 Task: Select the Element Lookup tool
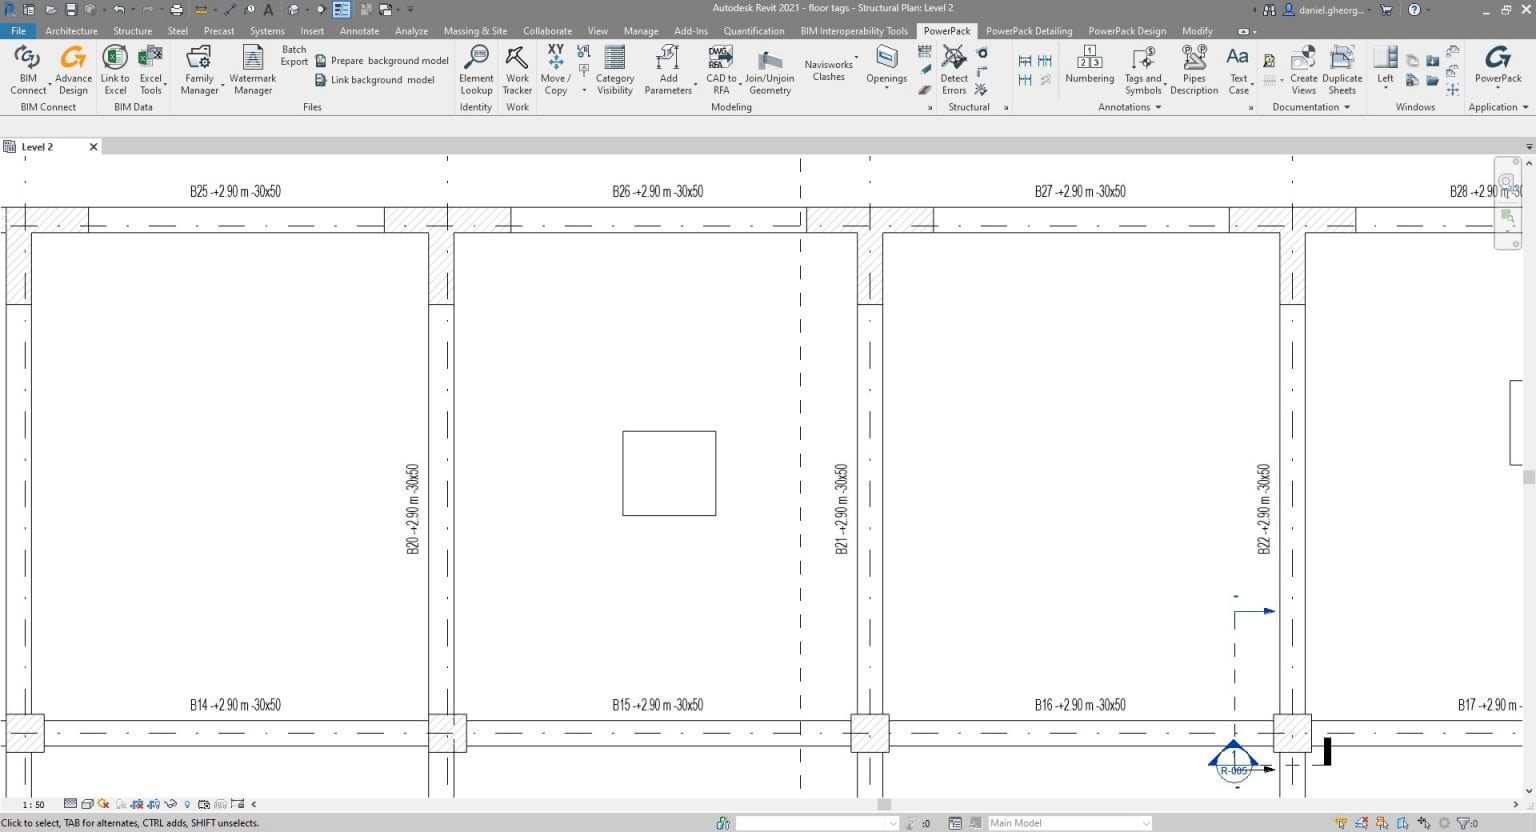[476, 70]
